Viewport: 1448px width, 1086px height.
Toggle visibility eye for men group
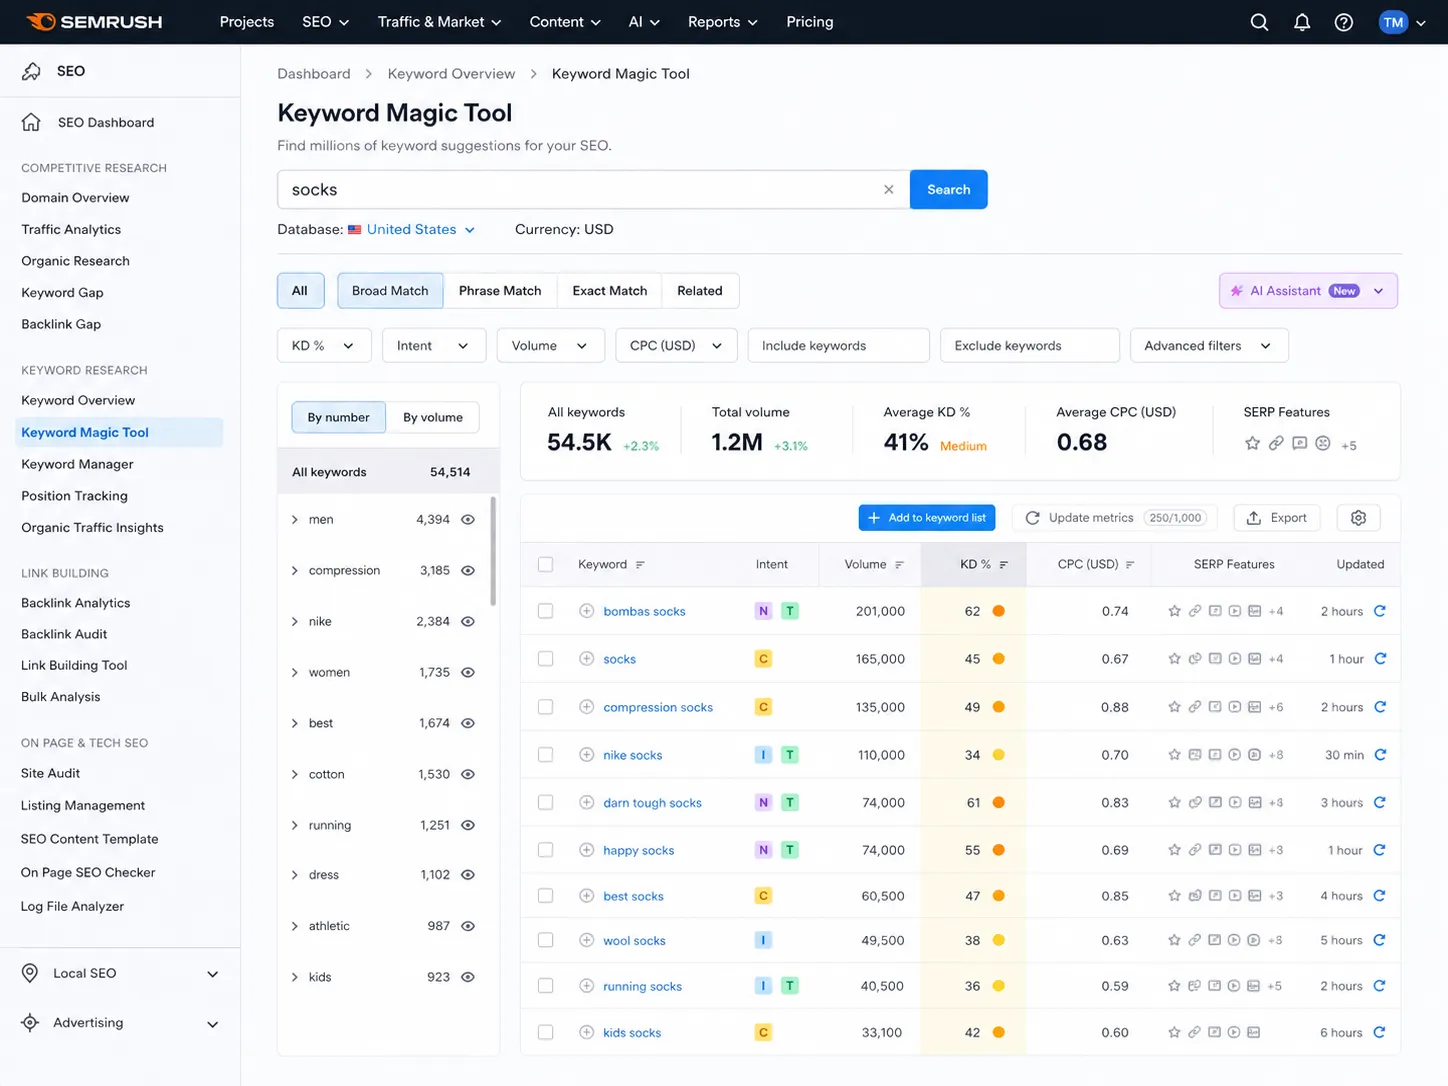pos(467,519)
